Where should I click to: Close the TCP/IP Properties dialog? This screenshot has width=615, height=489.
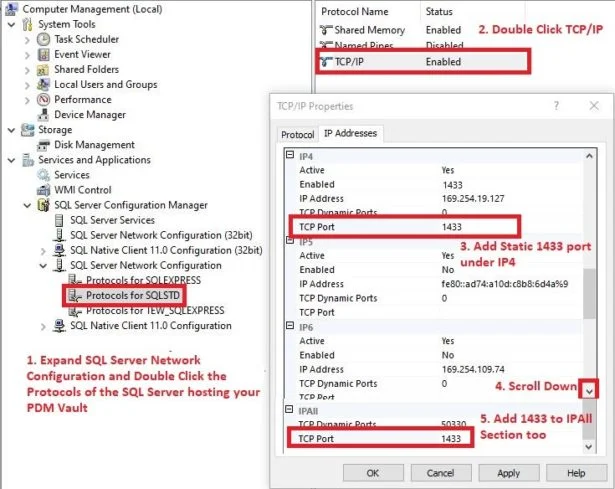click(594, 105)
